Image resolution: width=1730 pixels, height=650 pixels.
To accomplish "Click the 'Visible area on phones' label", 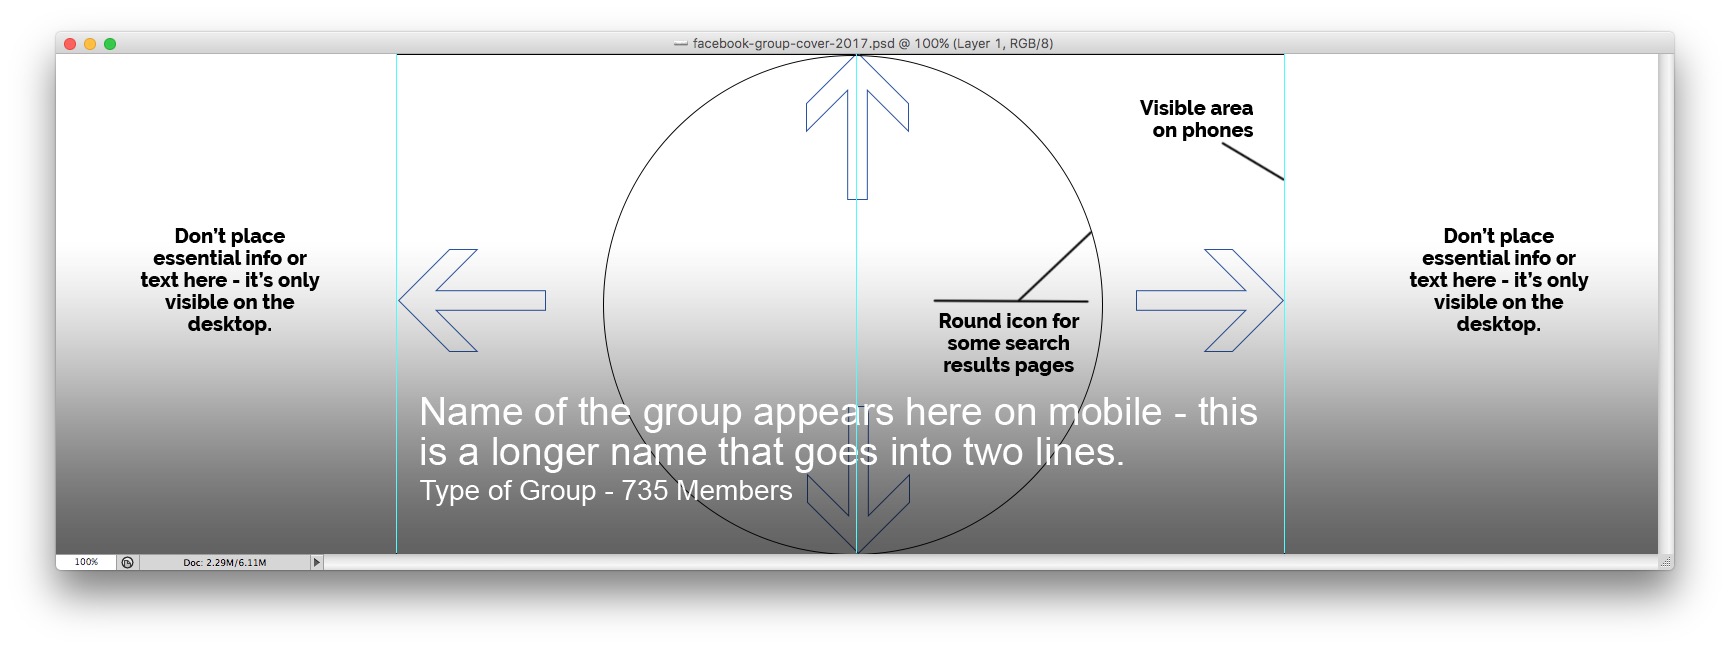I will tap(1197, 119).
